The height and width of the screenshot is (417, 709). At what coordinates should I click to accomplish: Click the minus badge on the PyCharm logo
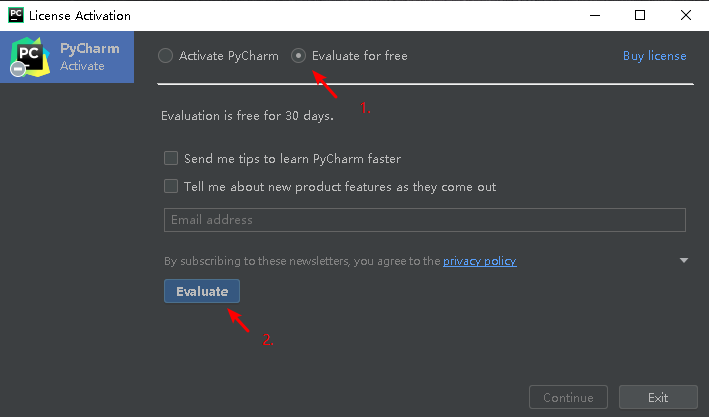pyautogui.click(x=18, y=69)
